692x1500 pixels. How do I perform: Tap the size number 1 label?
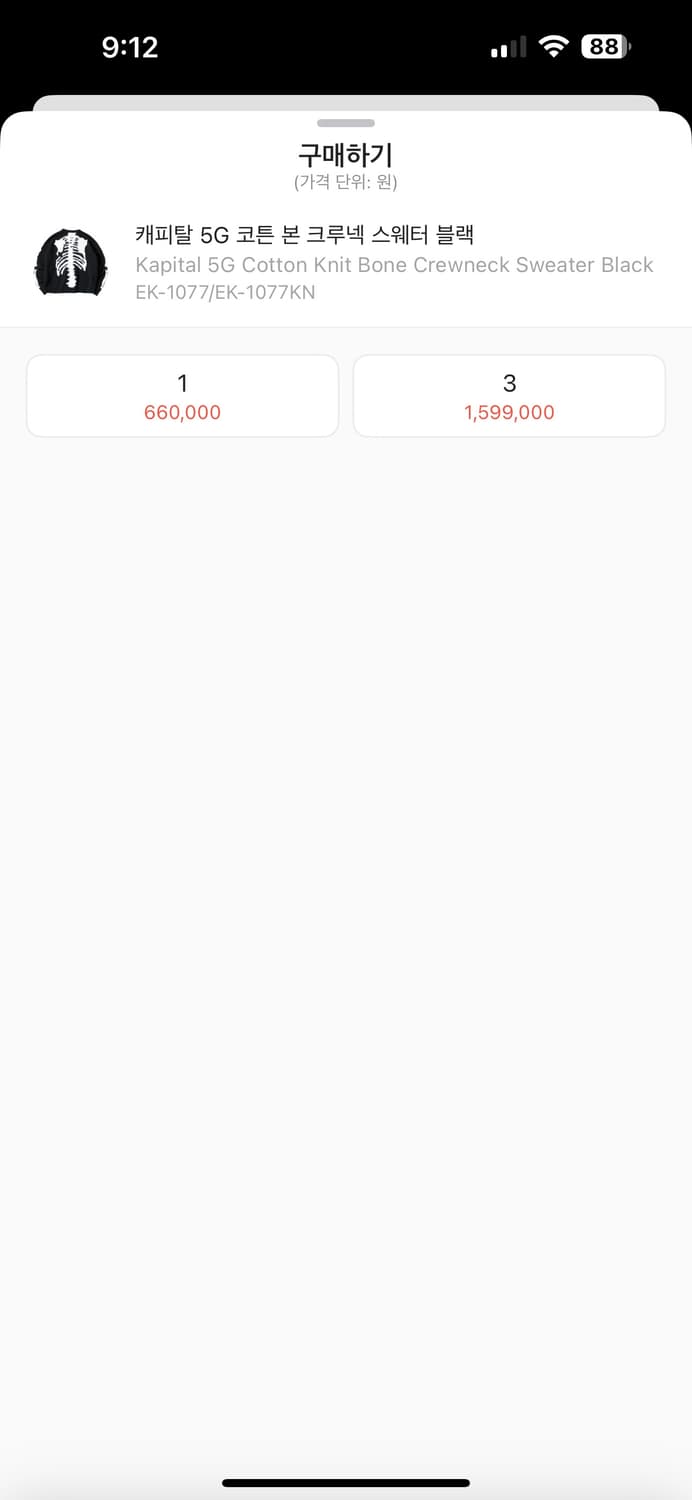click(182, 383)
